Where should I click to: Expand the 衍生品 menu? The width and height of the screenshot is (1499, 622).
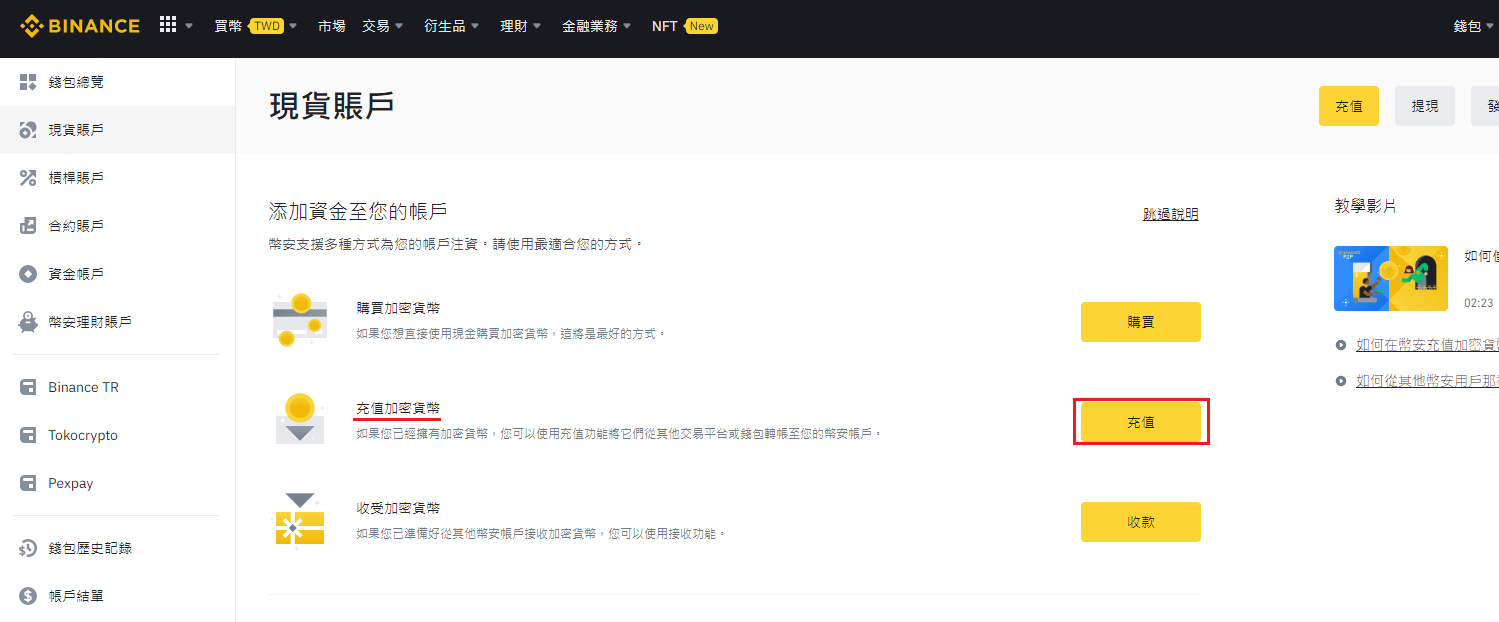point(452,26)
